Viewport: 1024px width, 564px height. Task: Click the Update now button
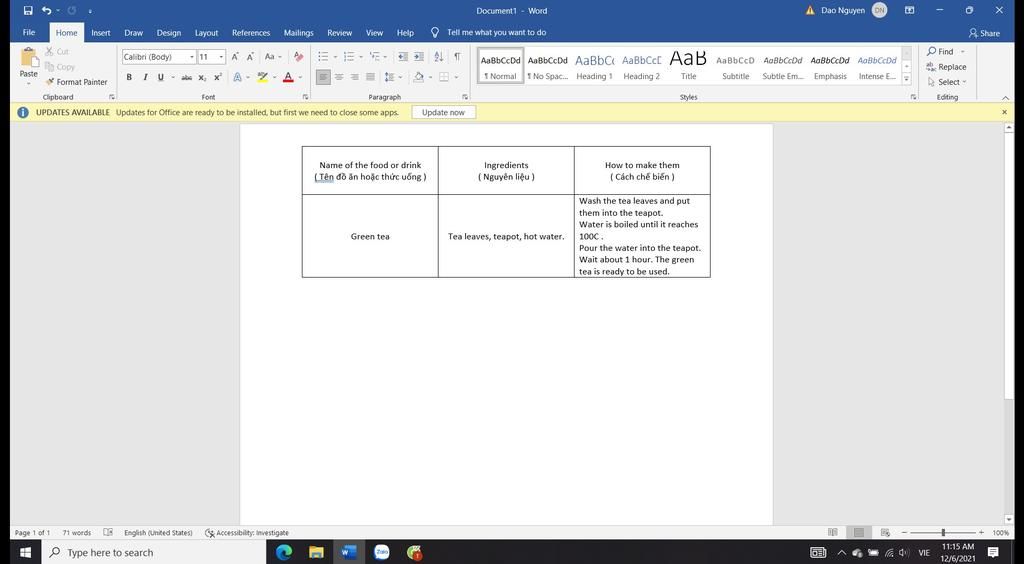click(x=443, y=112)
